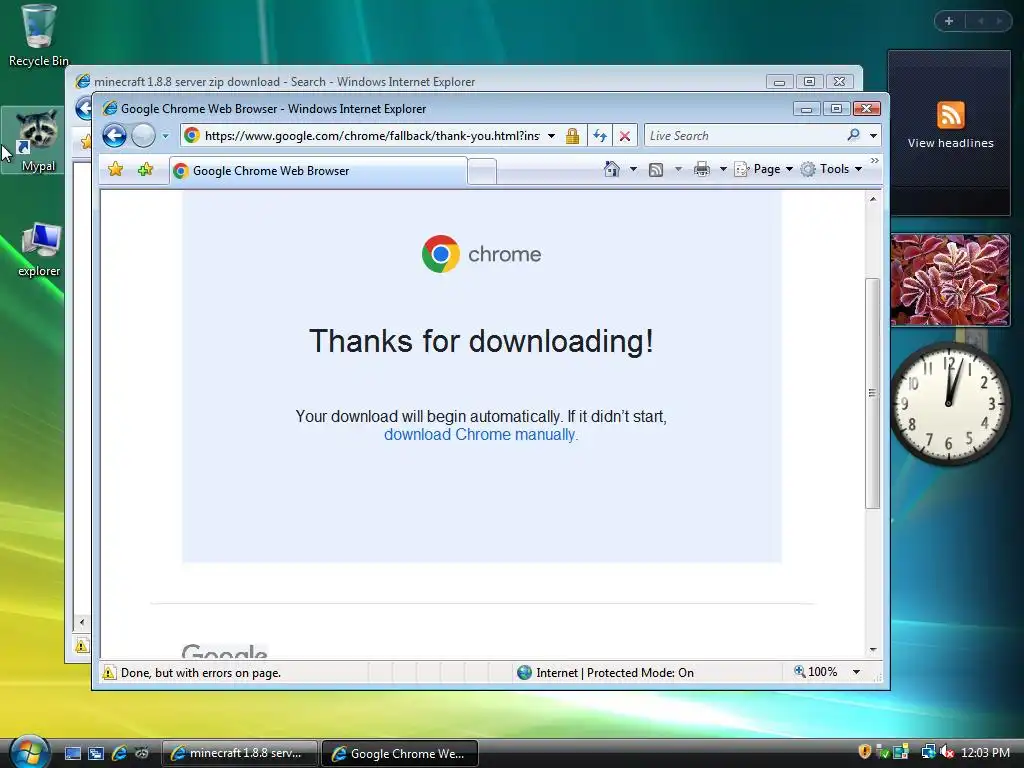
Task: Click the security lock icon
Action: pyautogui.click(x=572, y=136)
